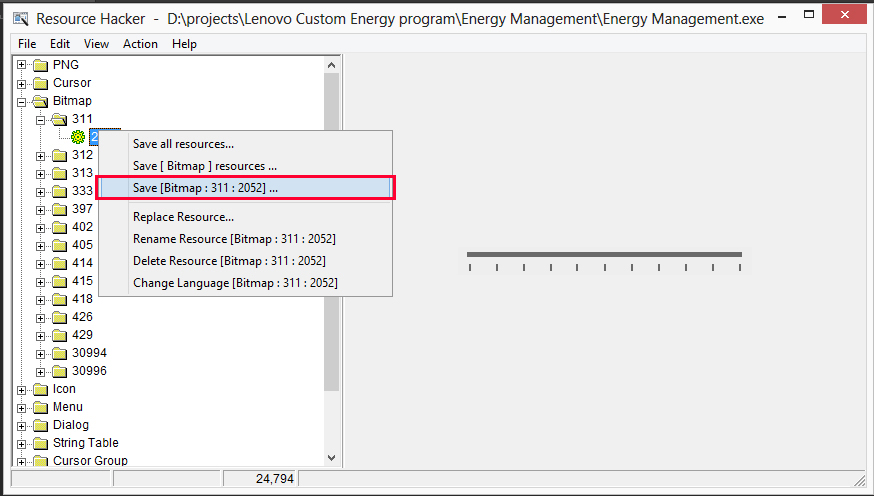Open the Action menu
Screen dimensions: 874x496
(140, 43)
